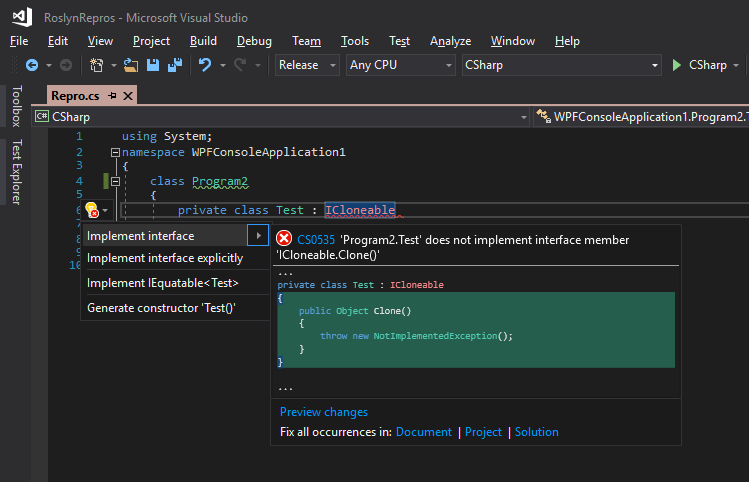Click the C# project icon in navigation bar
Viewport: 749px width, 482px height.
click(42, 116)
